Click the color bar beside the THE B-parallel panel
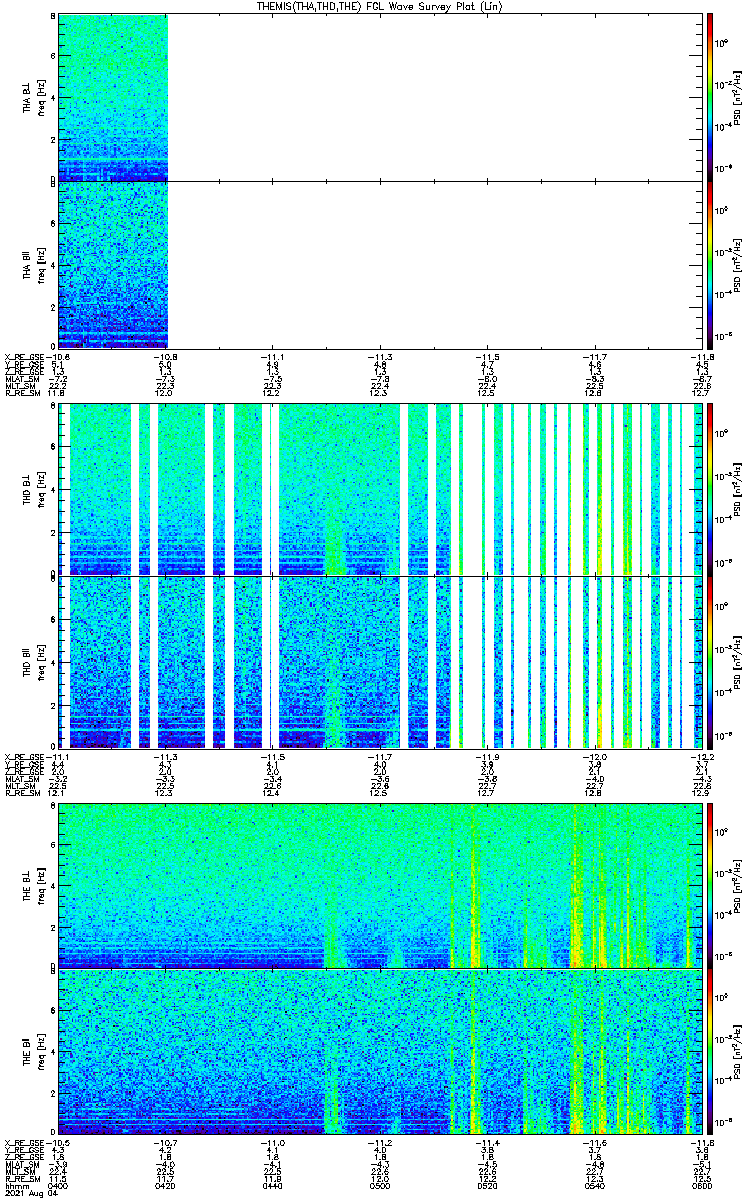The height and width of the screenshot is (1200, 750). 709,1052
